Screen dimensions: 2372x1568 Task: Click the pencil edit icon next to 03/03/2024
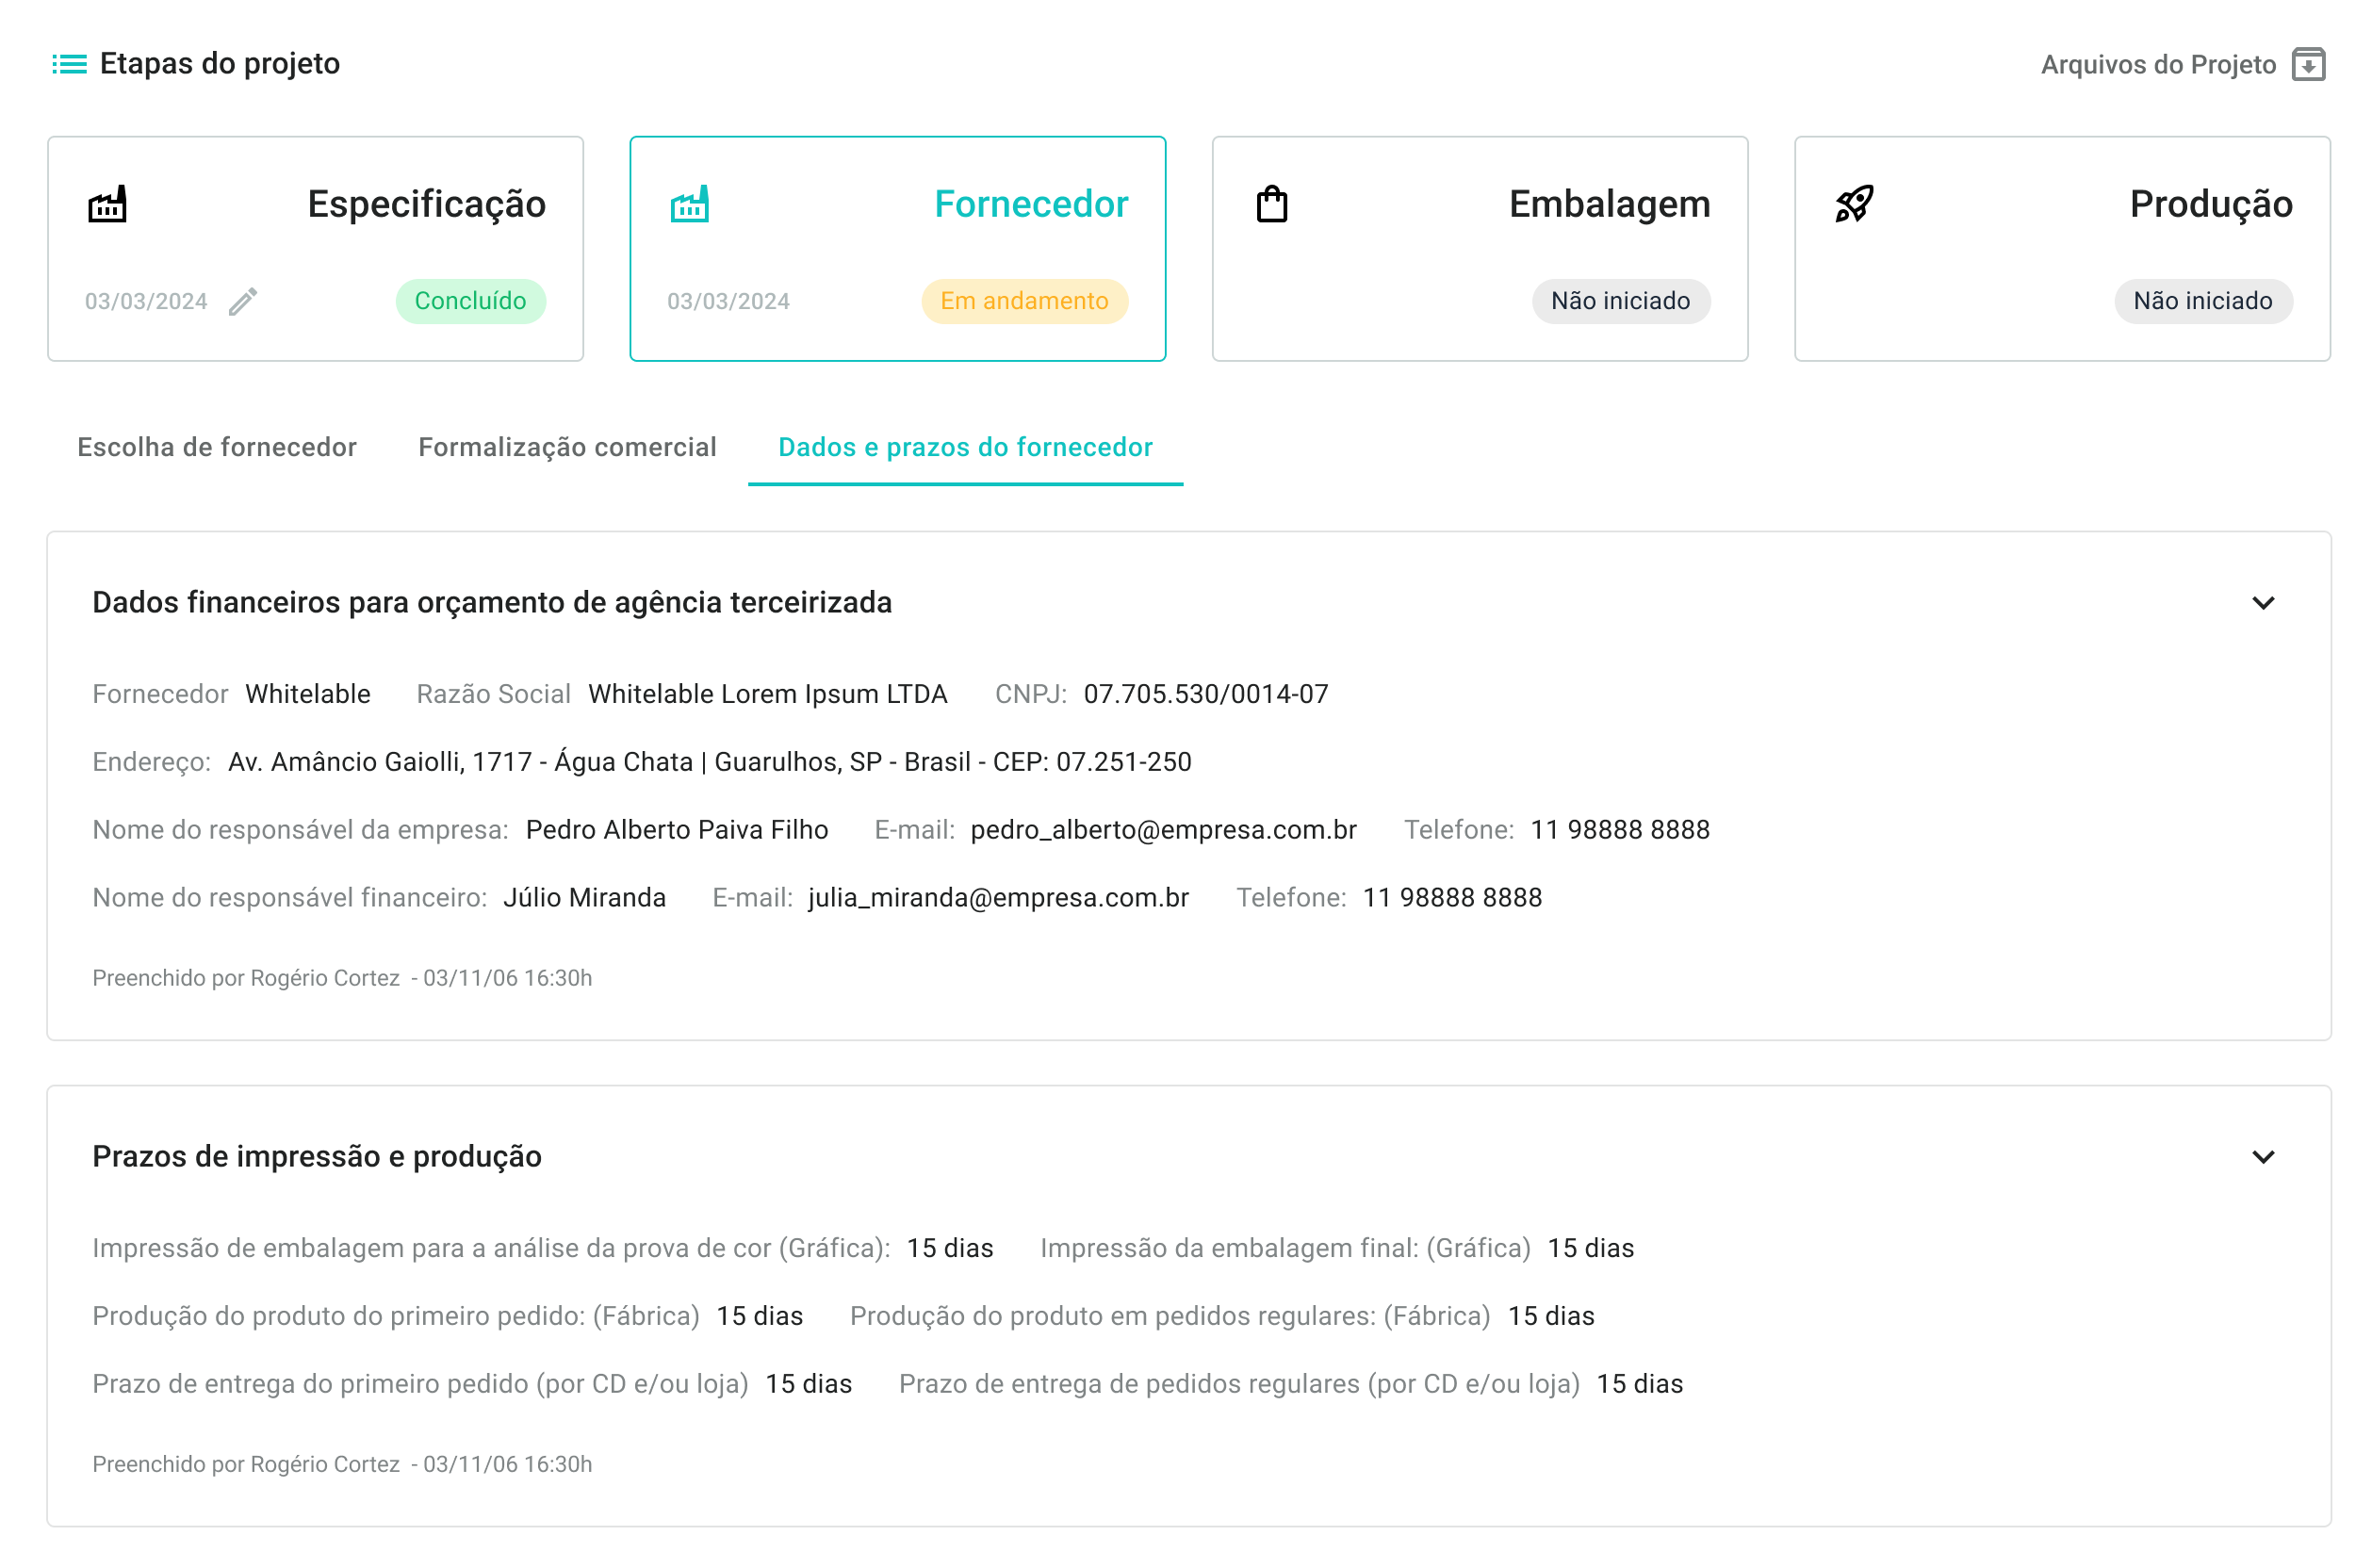(243, 301)
